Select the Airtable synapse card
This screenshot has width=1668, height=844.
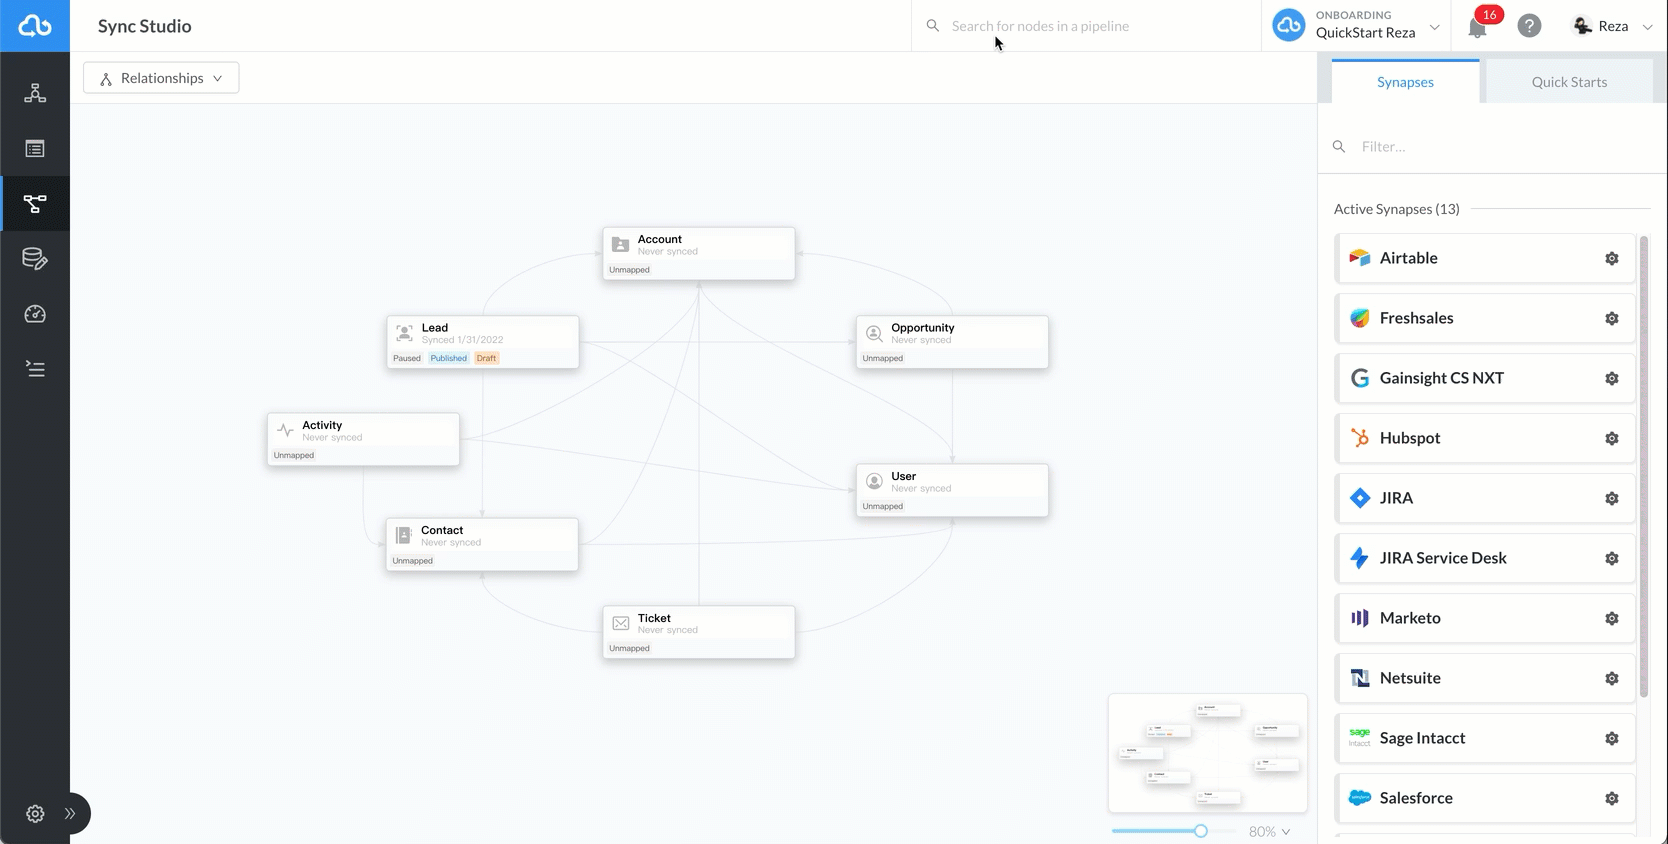point(1485,258)
